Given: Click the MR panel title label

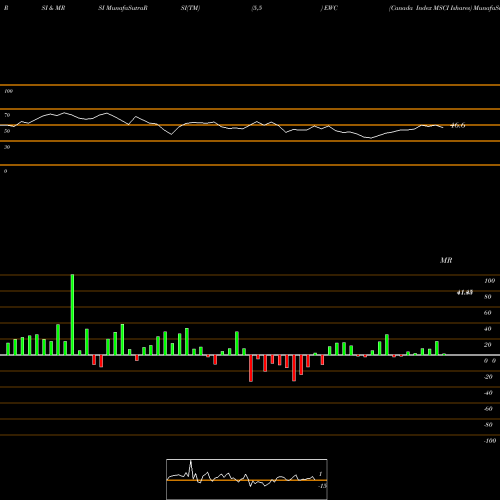Looking at the screenshot, I should point(446,260).
